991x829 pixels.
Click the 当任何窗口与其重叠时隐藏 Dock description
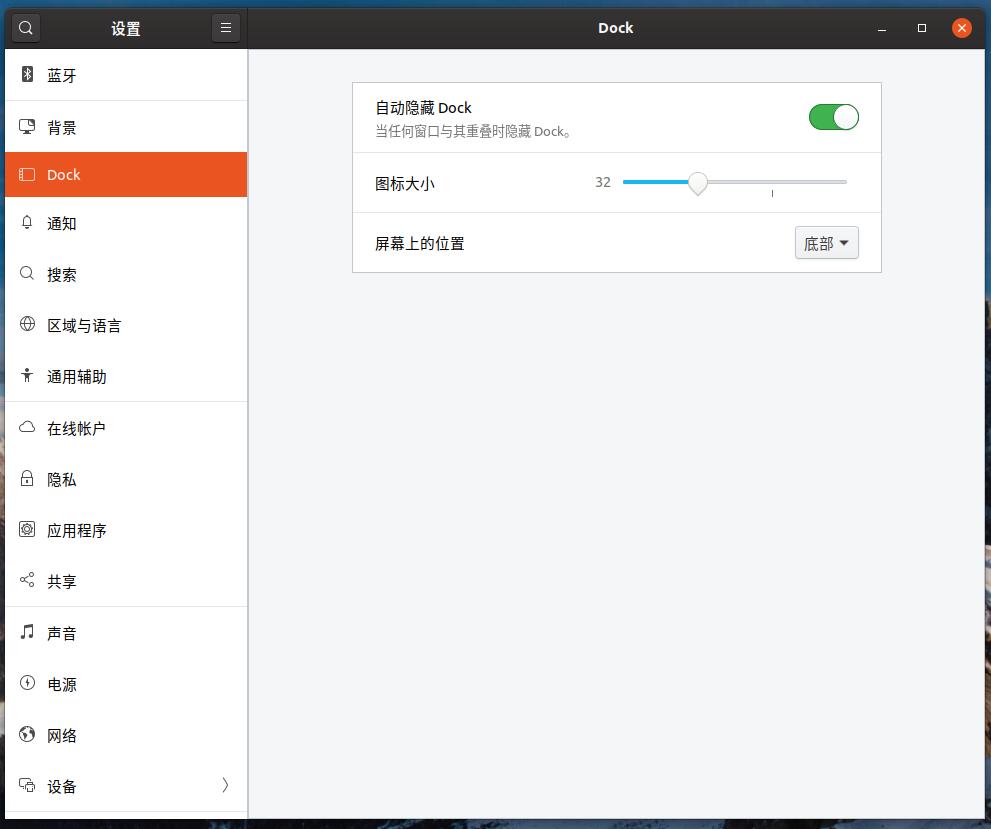pos(473,131)
